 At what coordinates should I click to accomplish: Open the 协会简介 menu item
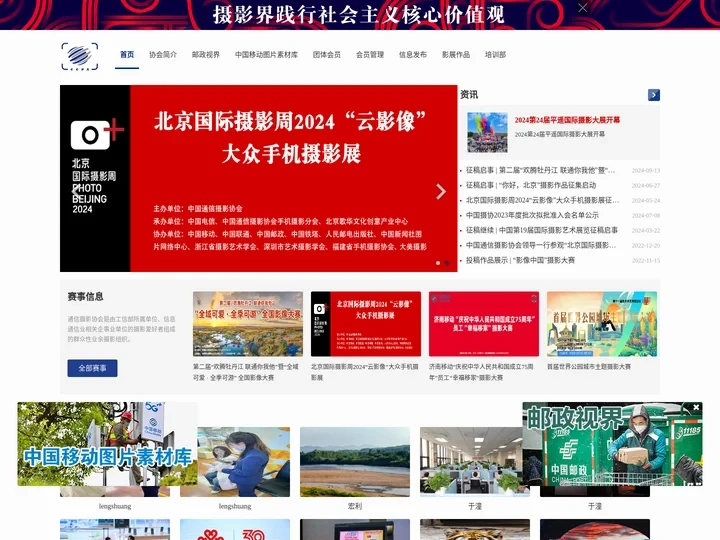(x=163, y=55)
